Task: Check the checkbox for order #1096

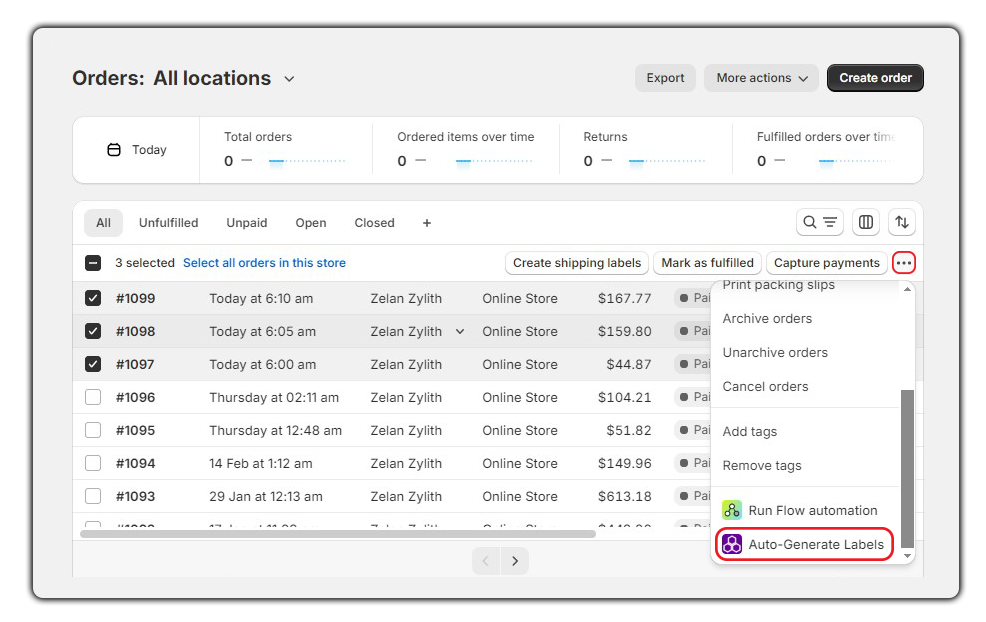Action: point(93,397)
